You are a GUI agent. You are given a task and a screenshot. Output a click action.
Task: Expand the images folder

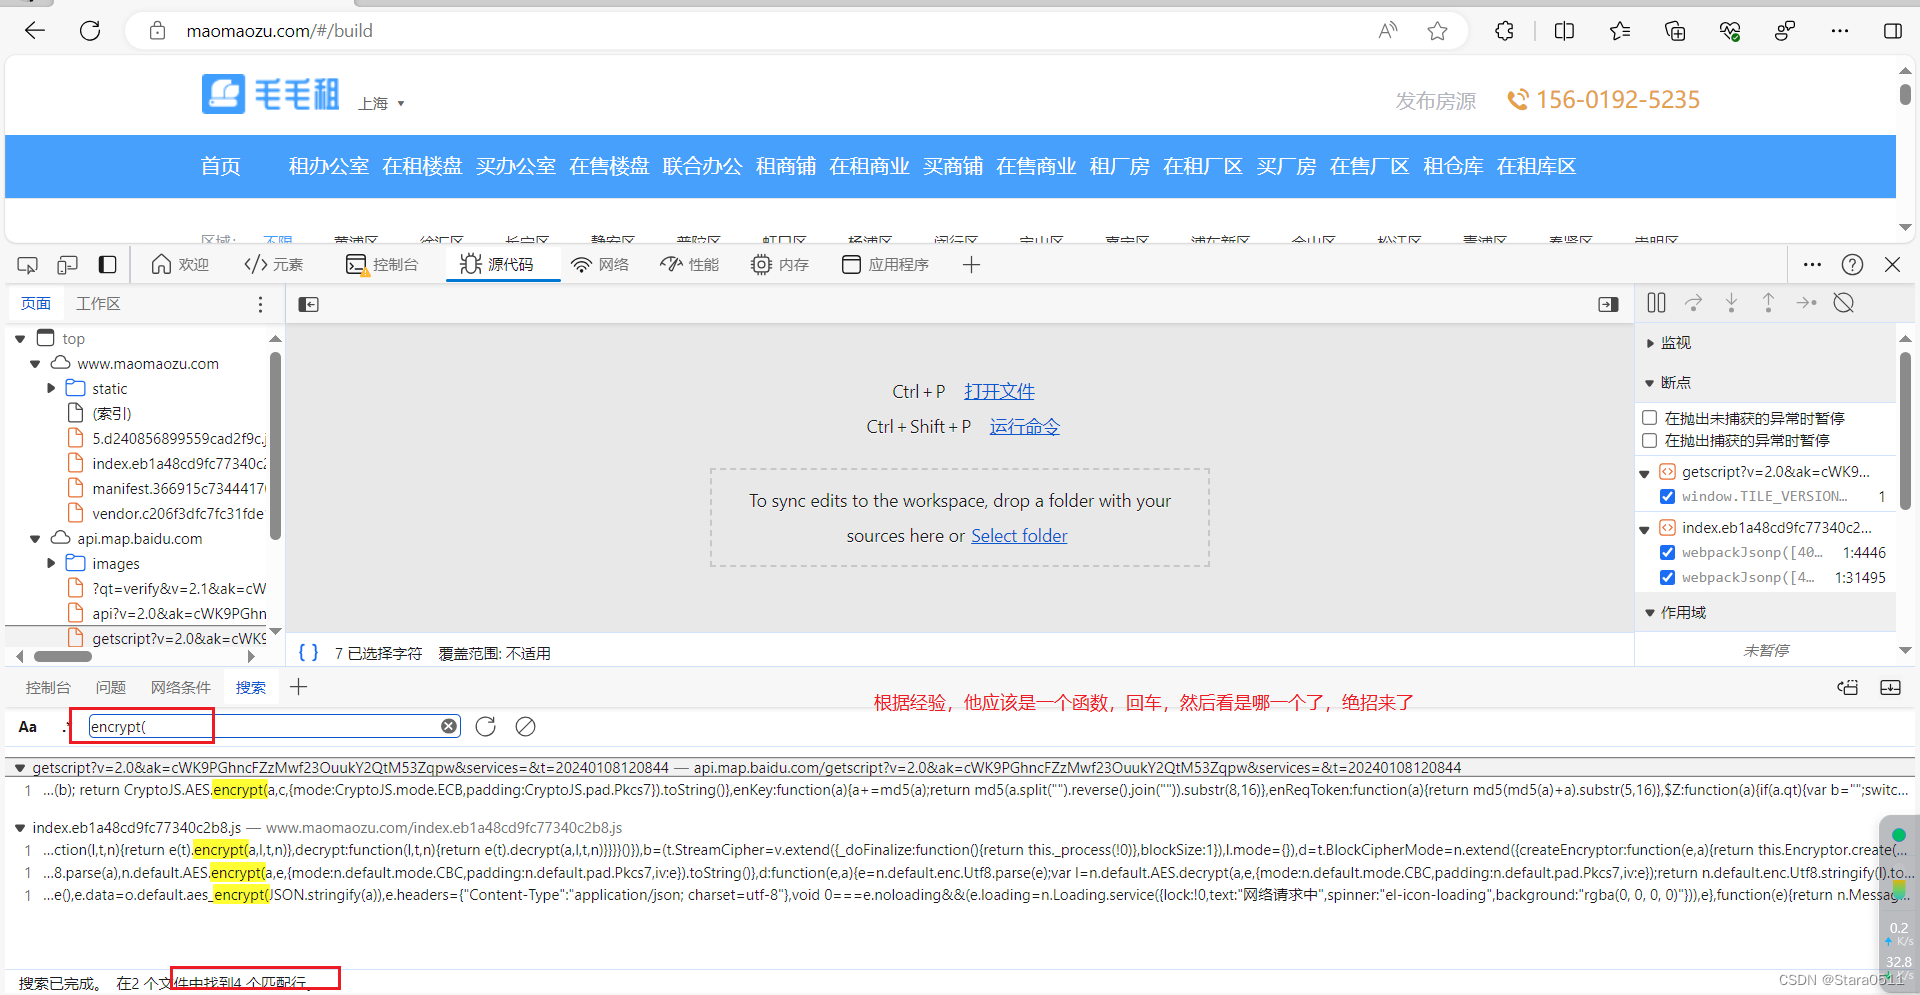coord(51,564)
